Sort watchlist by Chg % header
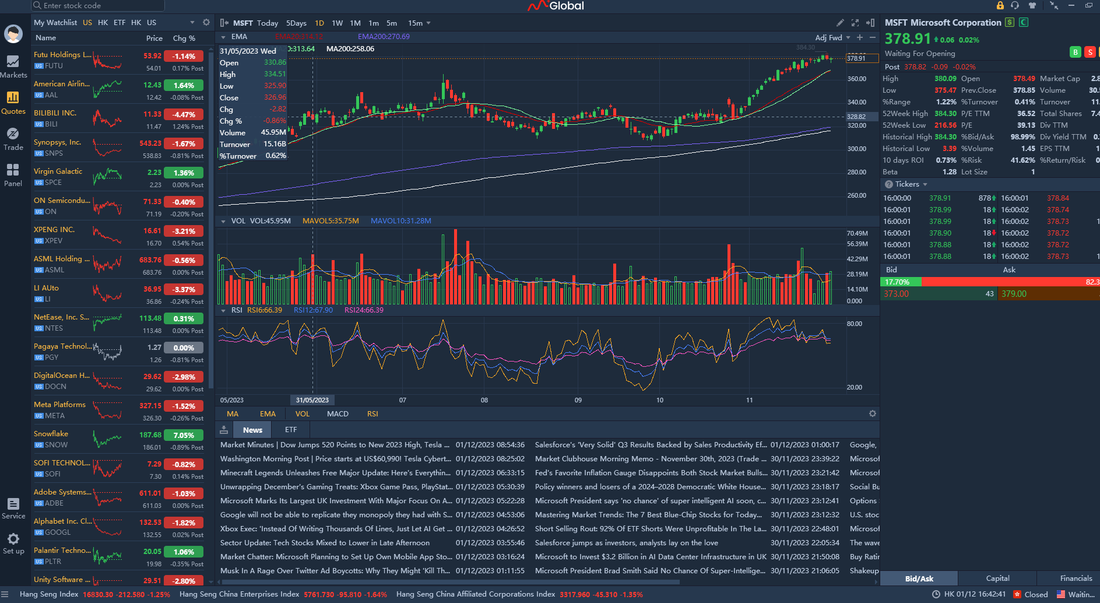This screenshot has height=603, width=1100. 184,39
